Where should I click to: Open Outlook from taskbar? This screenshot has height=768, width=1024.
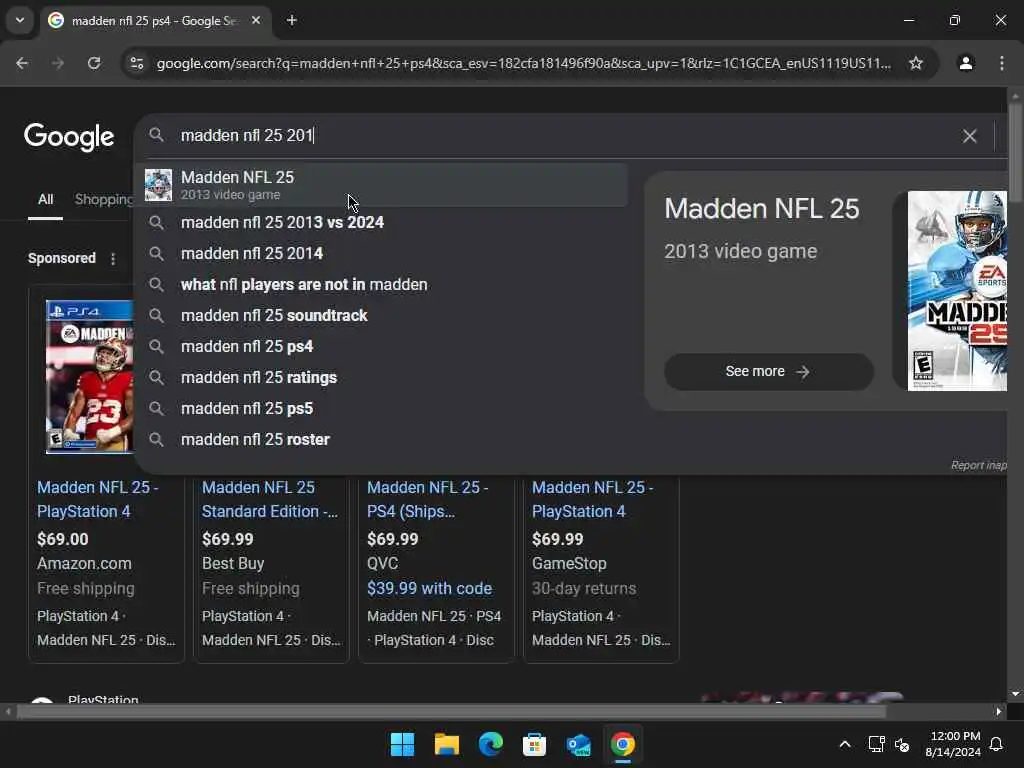[579, 744]
